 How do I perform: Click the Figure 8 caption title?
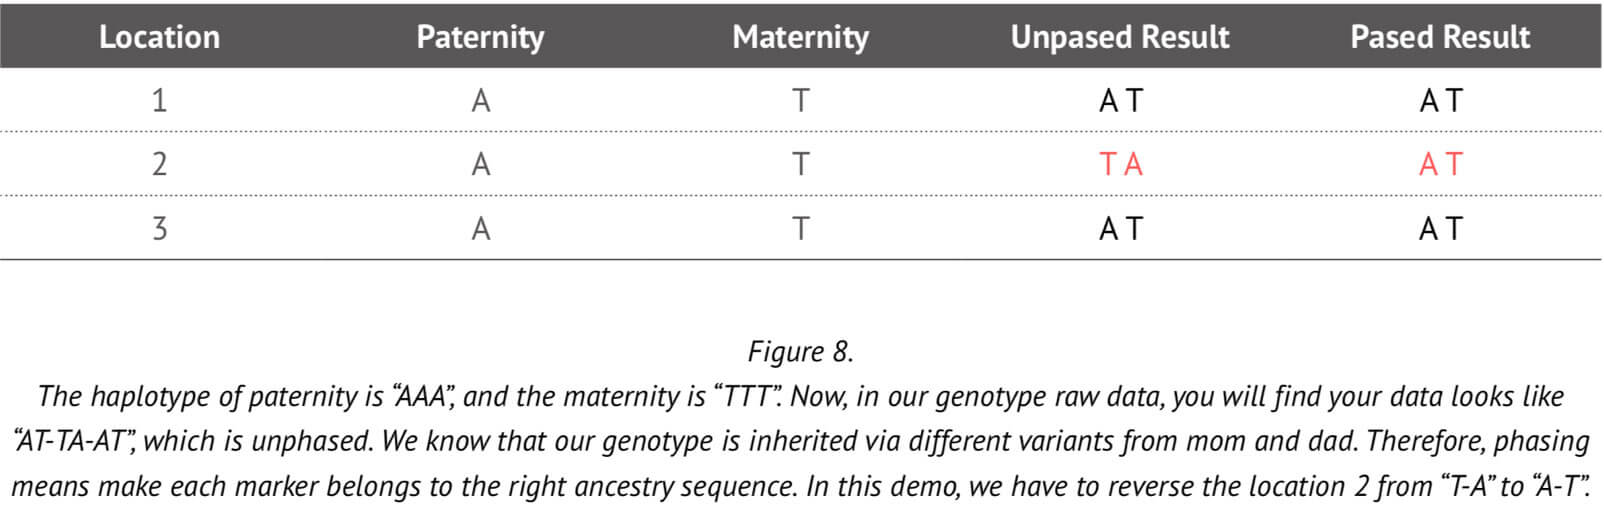pyautogui.click(x=801, y=352)
